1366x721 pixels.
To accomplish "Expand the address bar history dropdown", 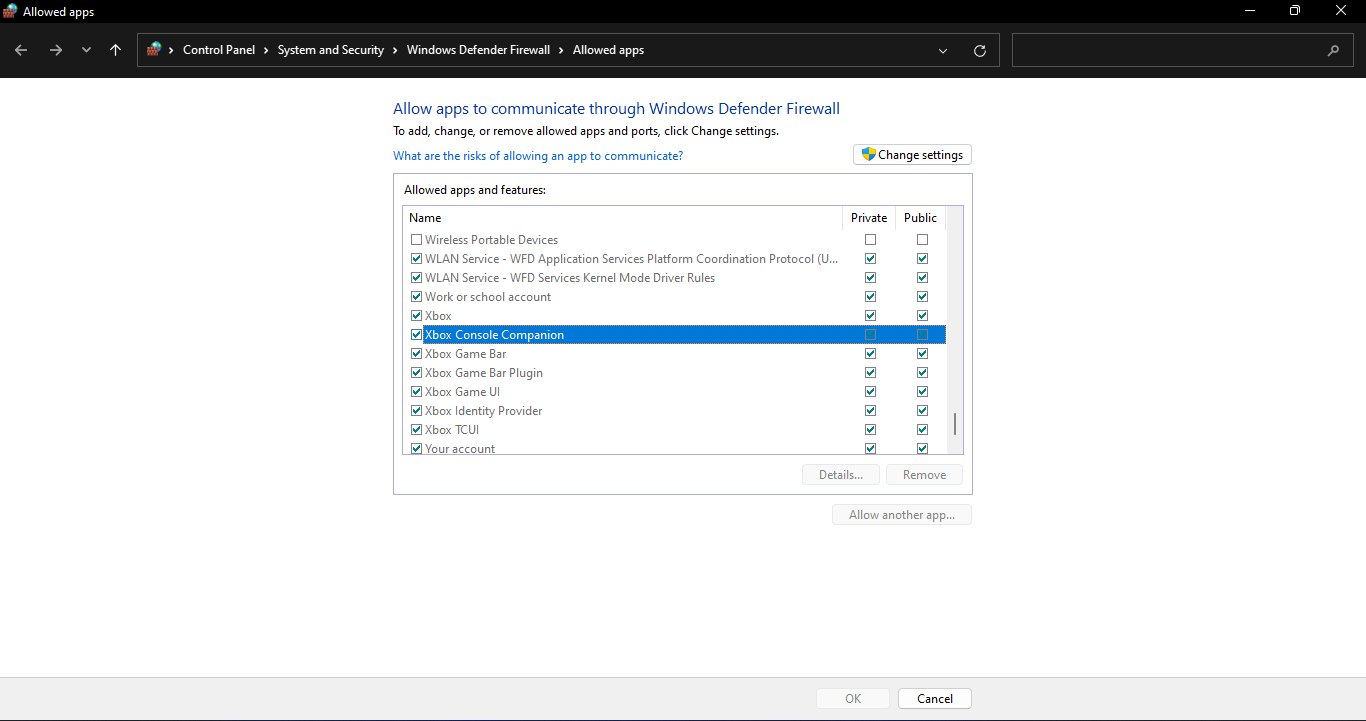I will [x=943, y=50].
